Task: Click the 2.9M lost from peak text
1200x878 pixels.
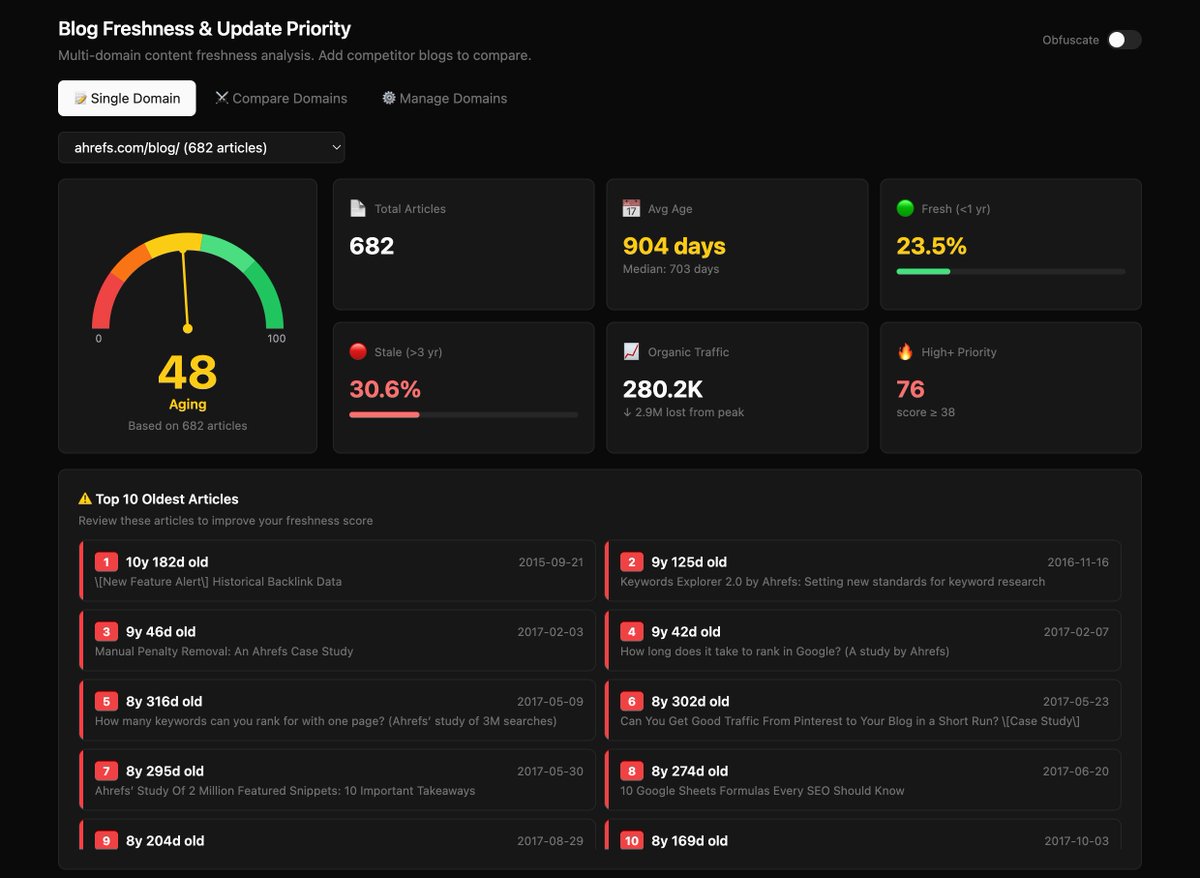Action: [x=683, y=412]
